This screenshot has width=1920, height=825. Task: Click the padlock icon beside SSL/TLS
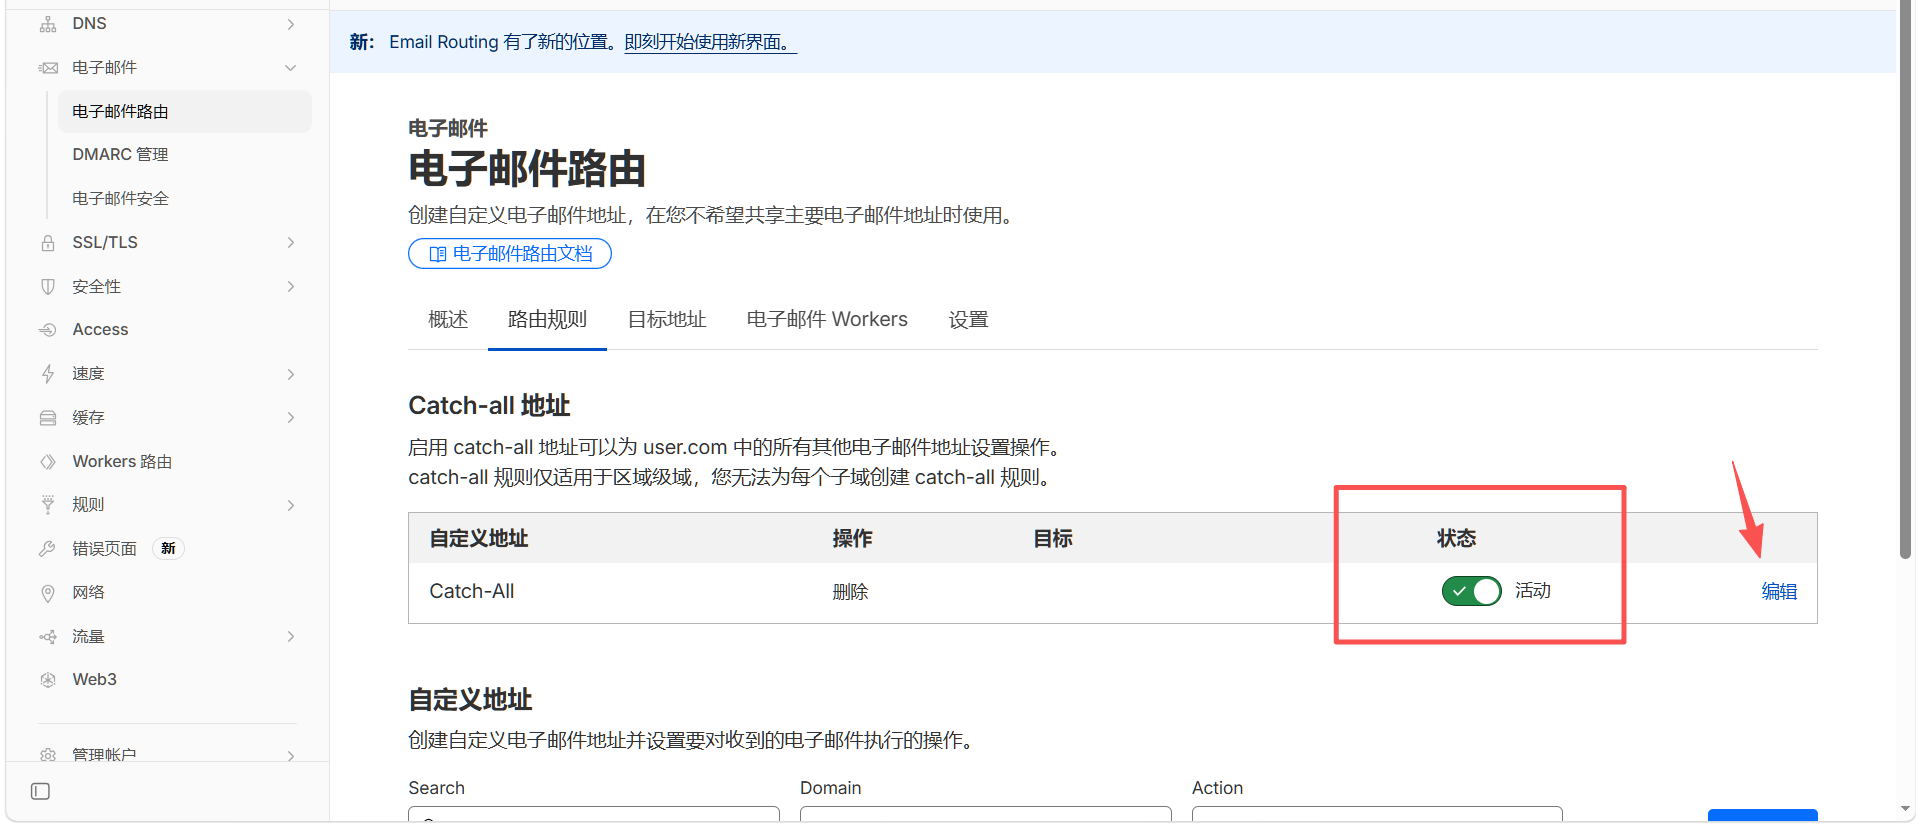[x=48, y=243]
